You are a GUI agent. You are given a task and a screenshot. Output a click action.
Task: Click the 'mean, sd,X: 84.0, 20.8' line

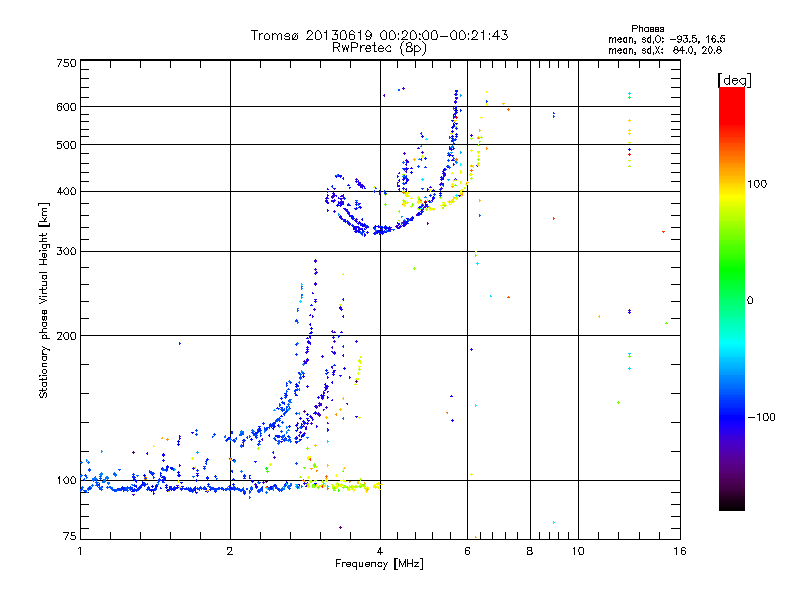click(665, 50)
